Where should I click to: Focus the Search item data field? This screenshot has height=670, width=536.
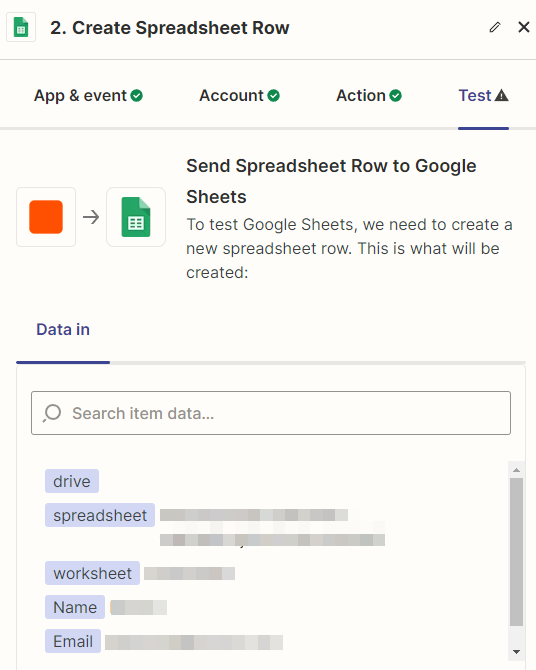pyautogui.click(x=271, y=413)
